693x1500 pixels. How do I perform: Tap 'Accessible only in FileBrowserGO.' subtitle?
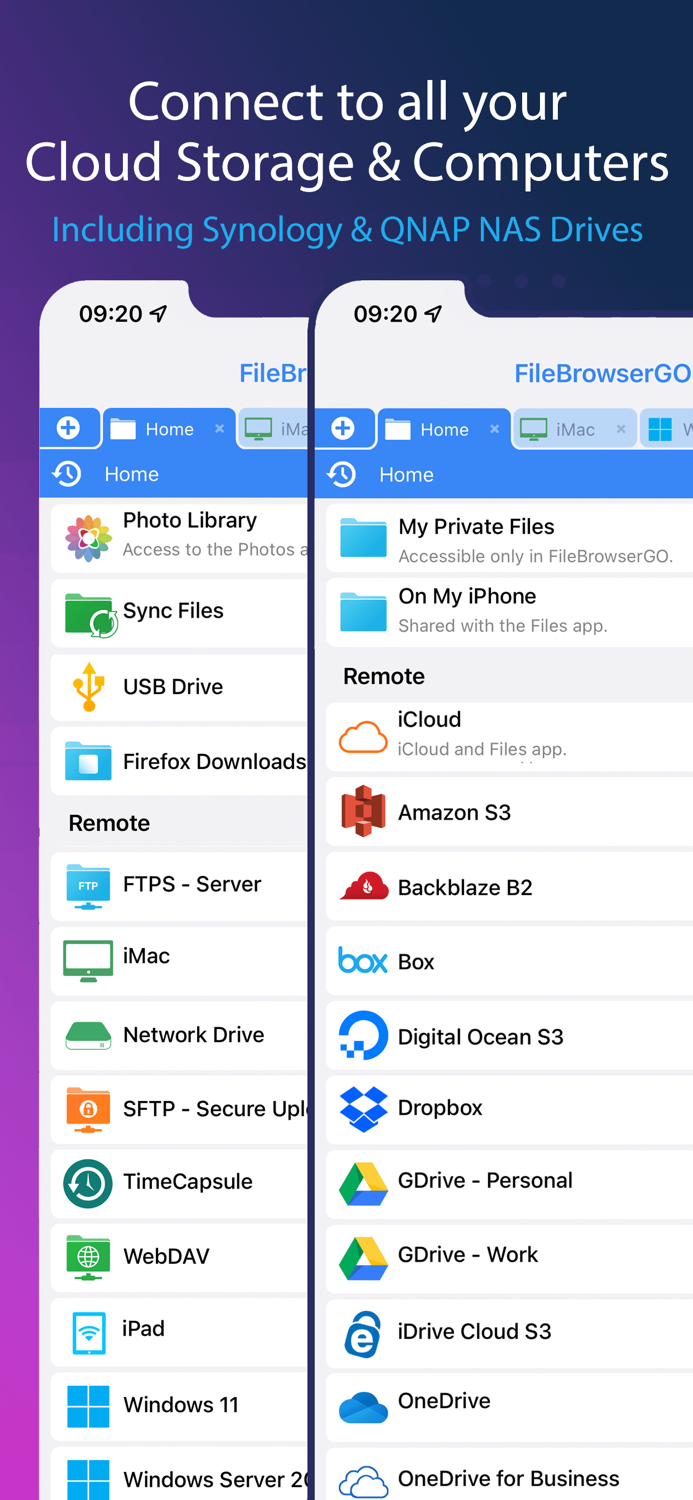(x=536, y=556)
